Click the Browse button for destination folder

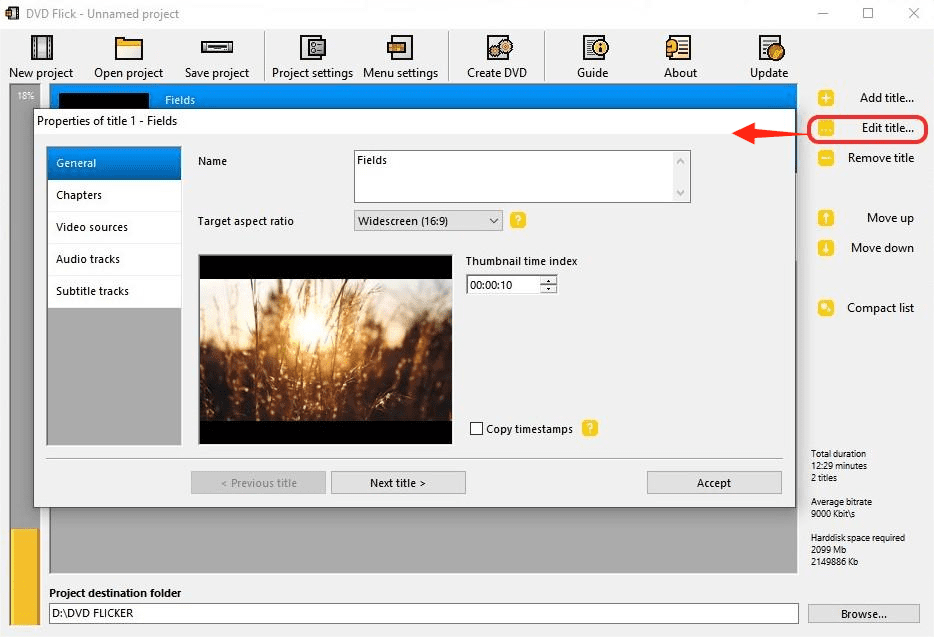[x=862, y=613]
